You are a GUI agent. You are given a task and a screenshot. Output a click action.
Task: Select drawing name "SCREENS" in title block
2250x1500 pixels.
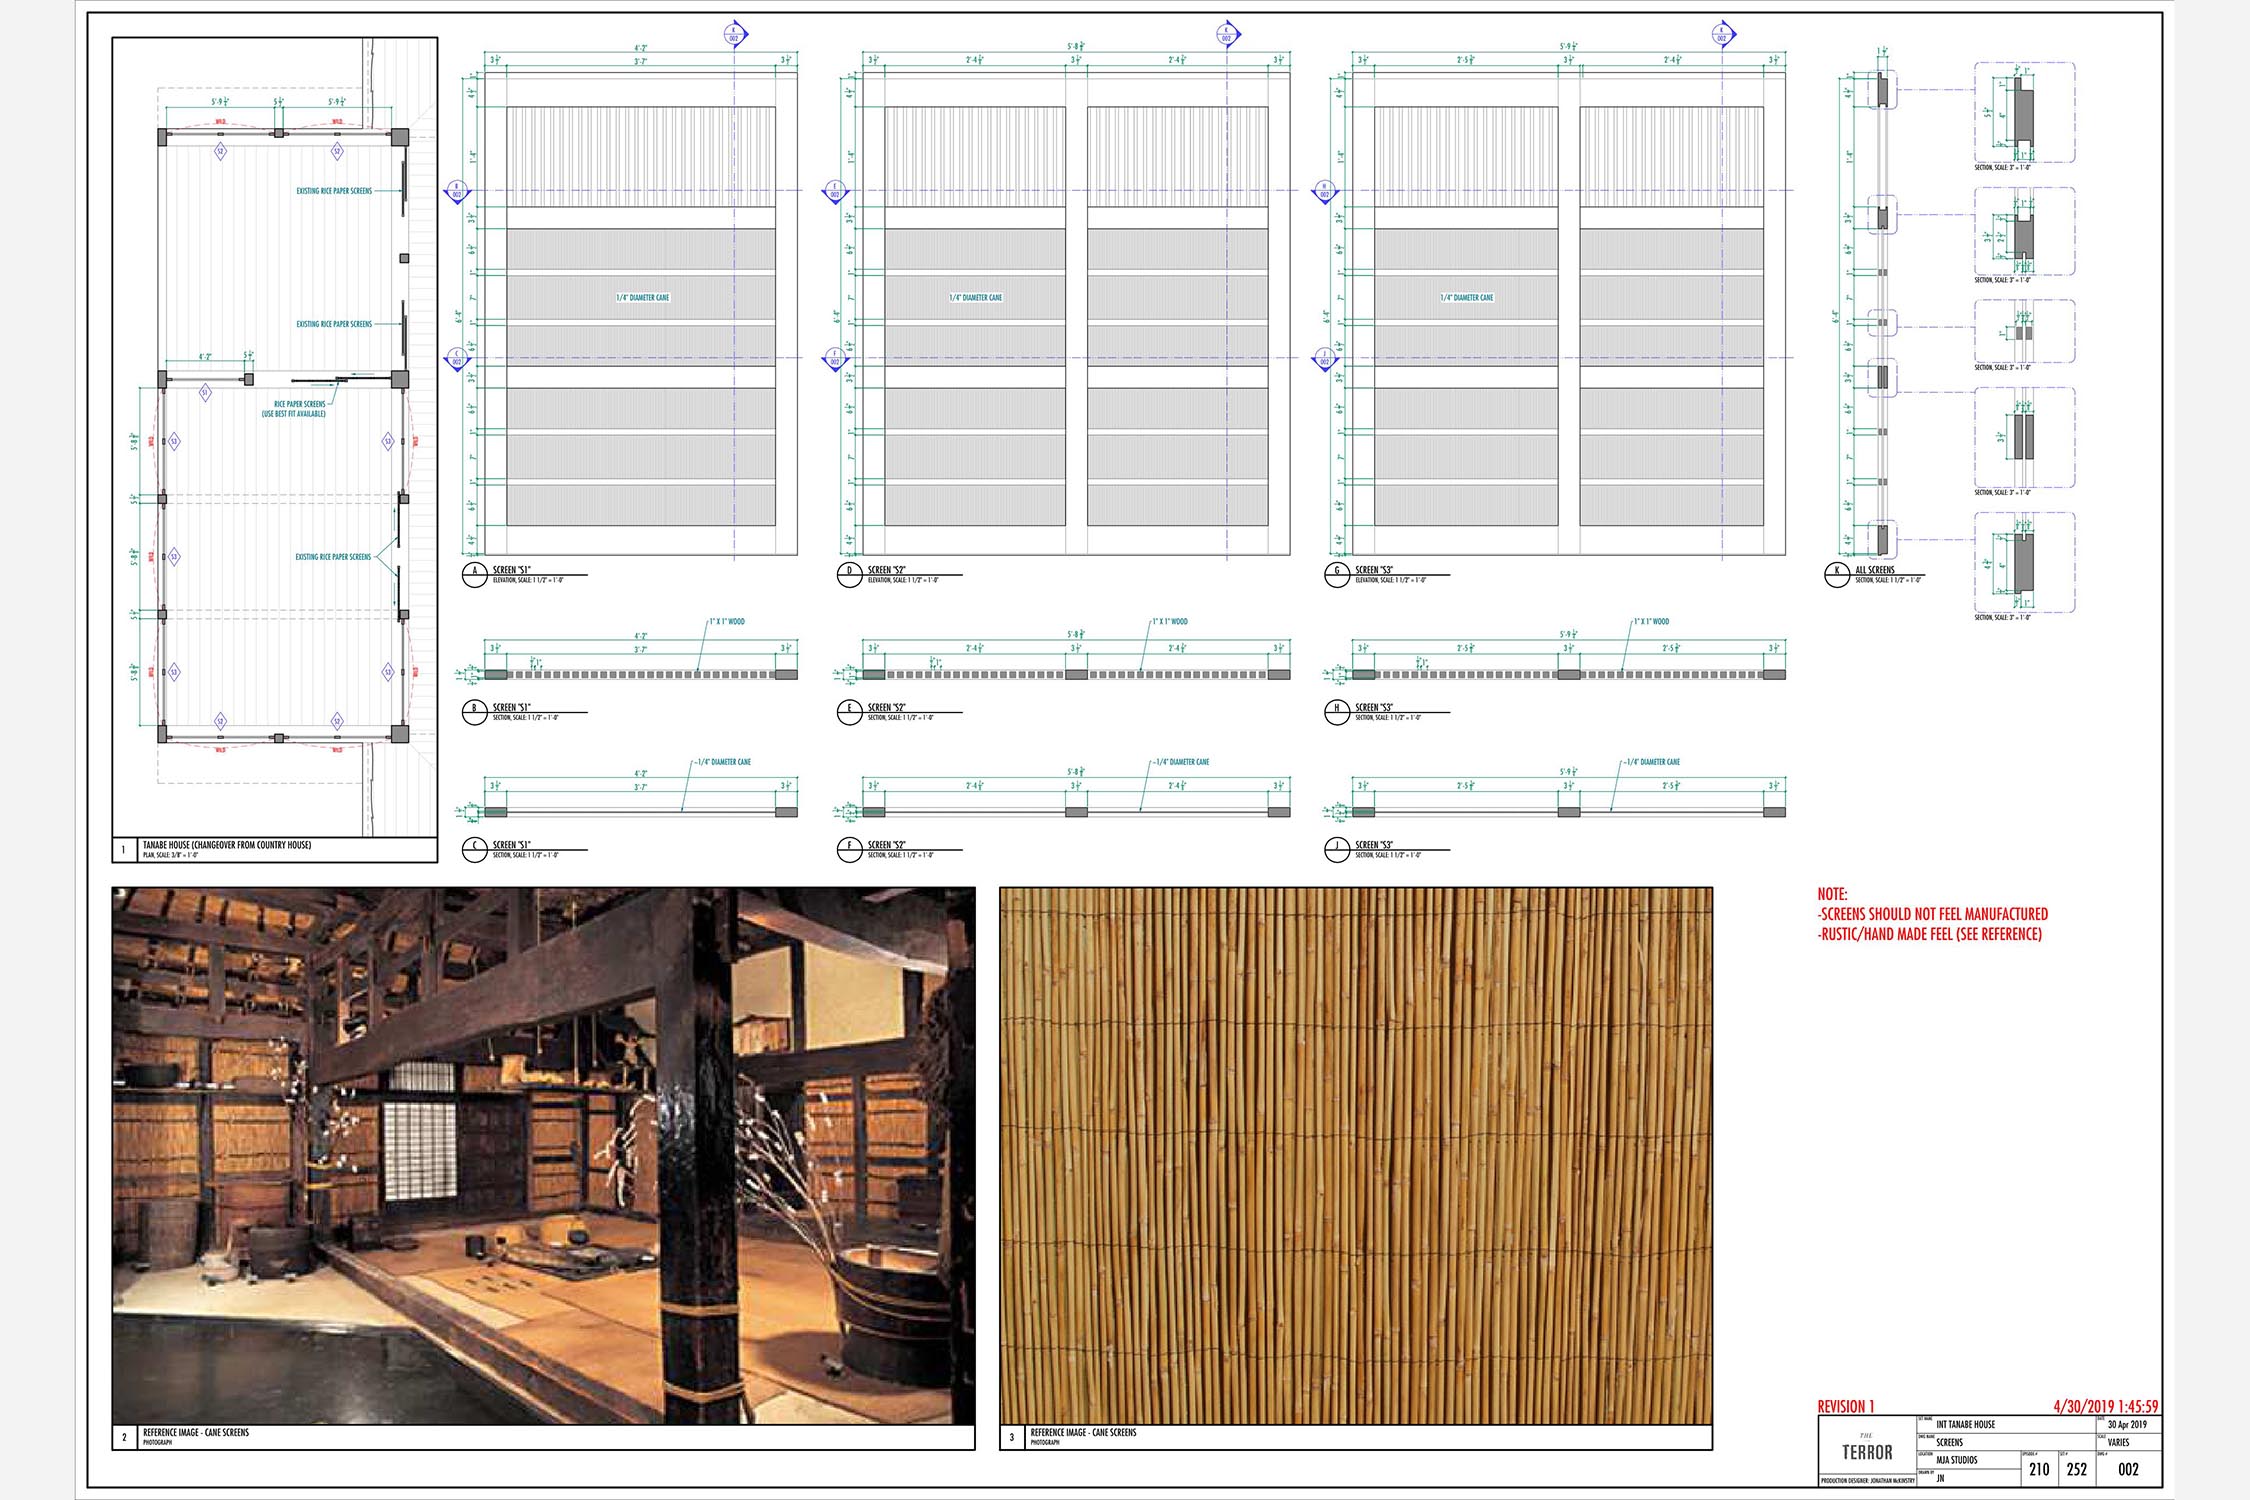pyautogui.click(x=1949, y=1443)
